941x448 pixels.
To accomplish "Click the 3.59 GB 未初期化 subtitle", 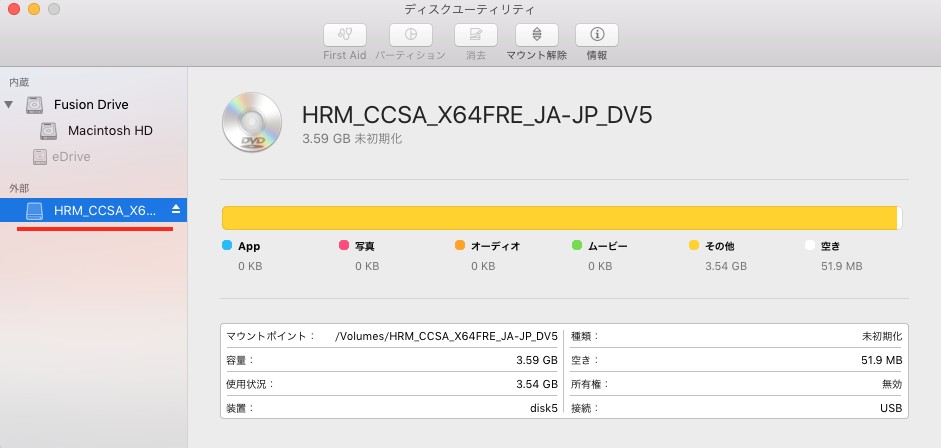I will click(352, 139).
